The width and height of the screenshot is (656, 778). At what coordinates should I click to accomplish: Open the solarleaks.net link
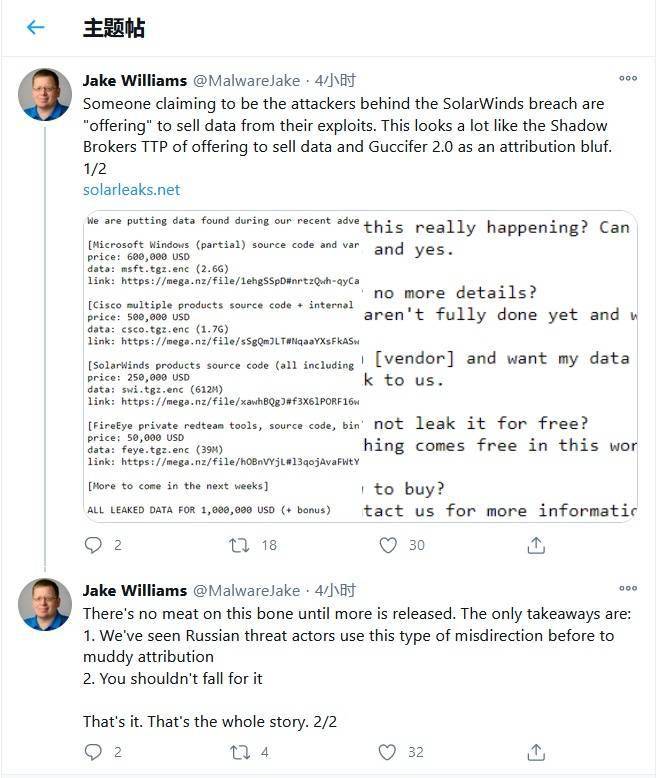pos(131,190)
